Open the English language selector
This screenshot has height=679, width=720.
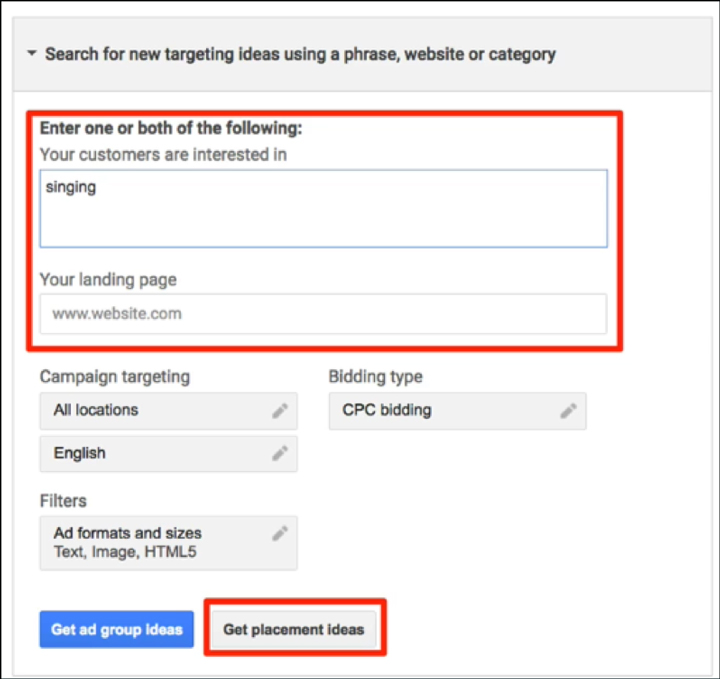tap(150, 453)
